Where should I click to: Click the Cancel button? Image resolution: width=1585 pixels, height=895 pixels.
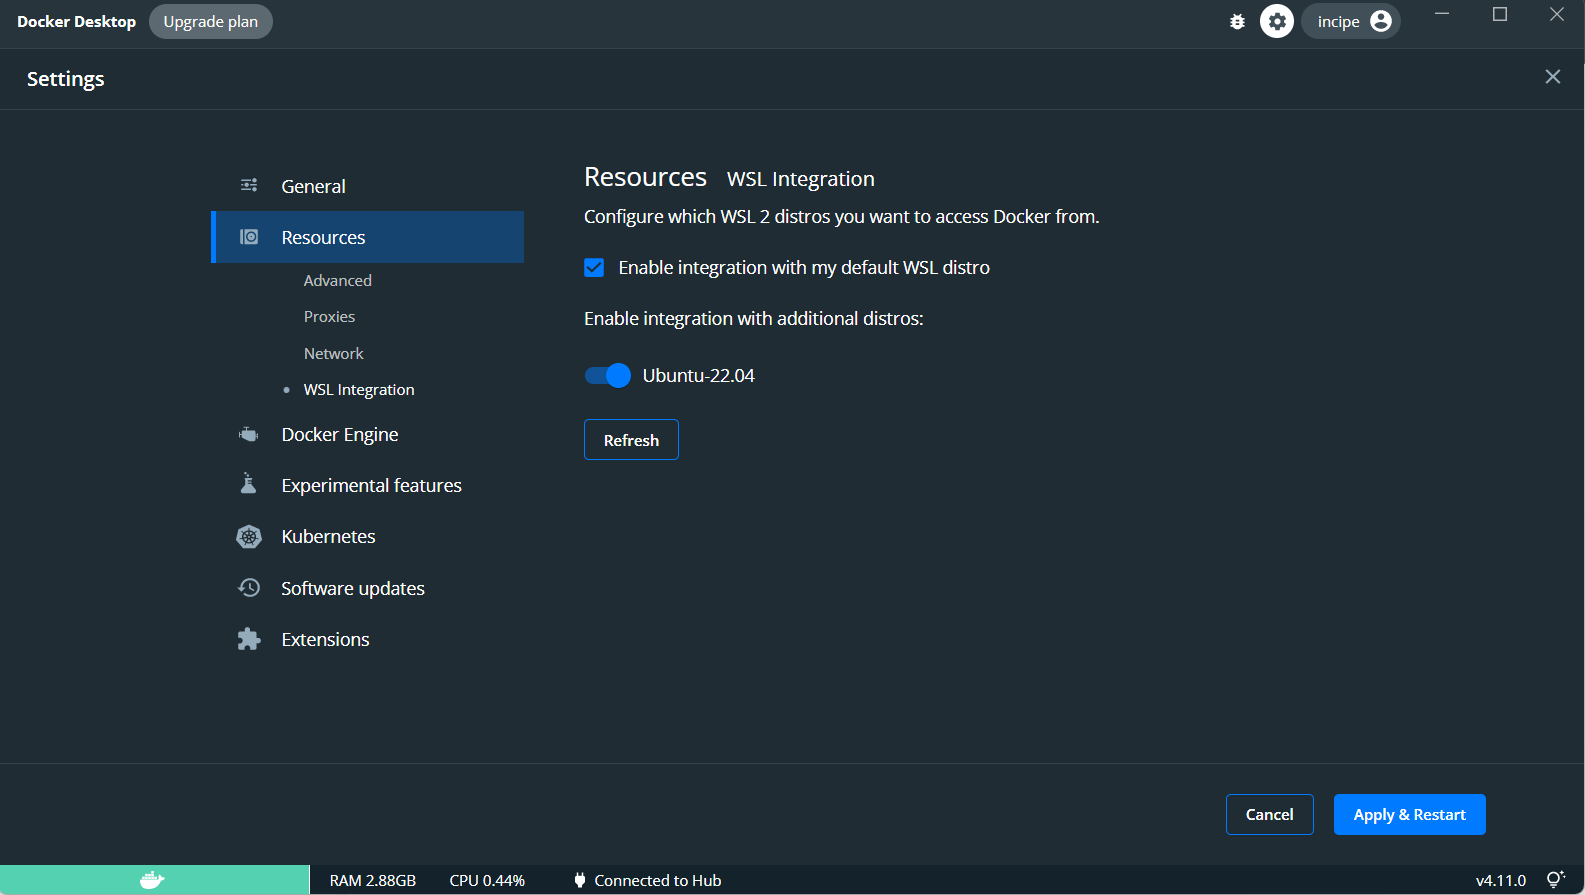1269,815
